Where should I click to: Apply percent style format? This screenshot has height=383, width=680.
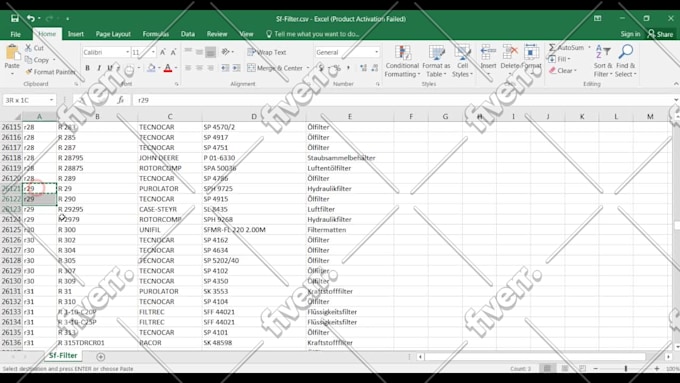pos(337,68)
